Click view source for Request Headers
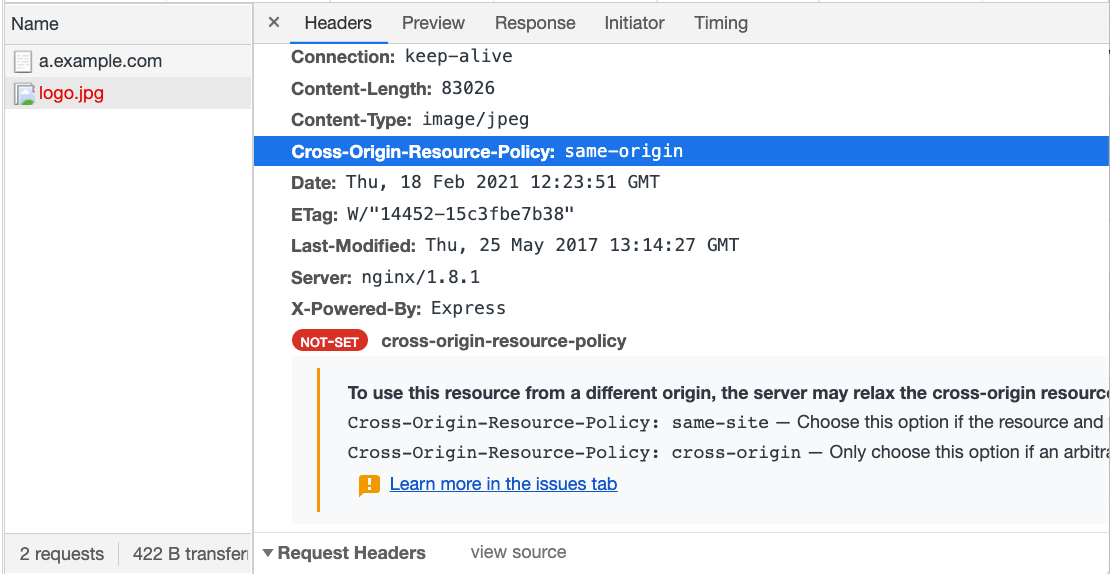 pos(518,552)
